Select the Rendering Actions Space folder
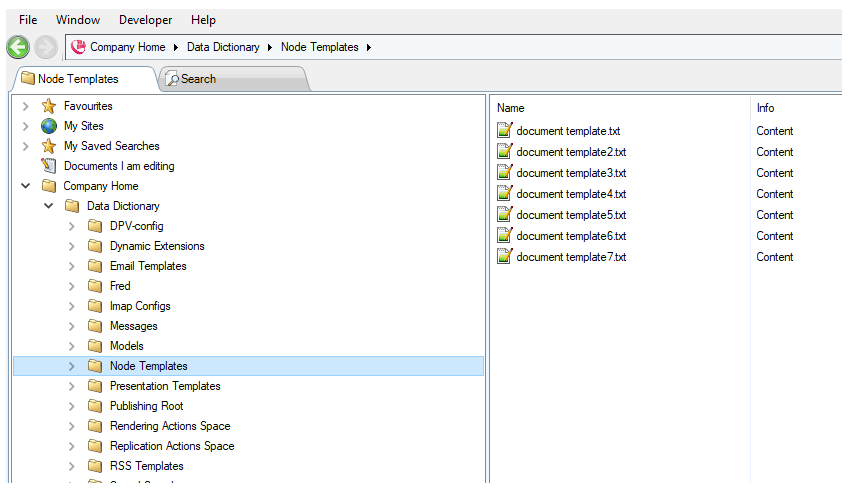Image resolution: width=853 pixels, height=495 pixels. pyautogui.click(x=170, y=426)
